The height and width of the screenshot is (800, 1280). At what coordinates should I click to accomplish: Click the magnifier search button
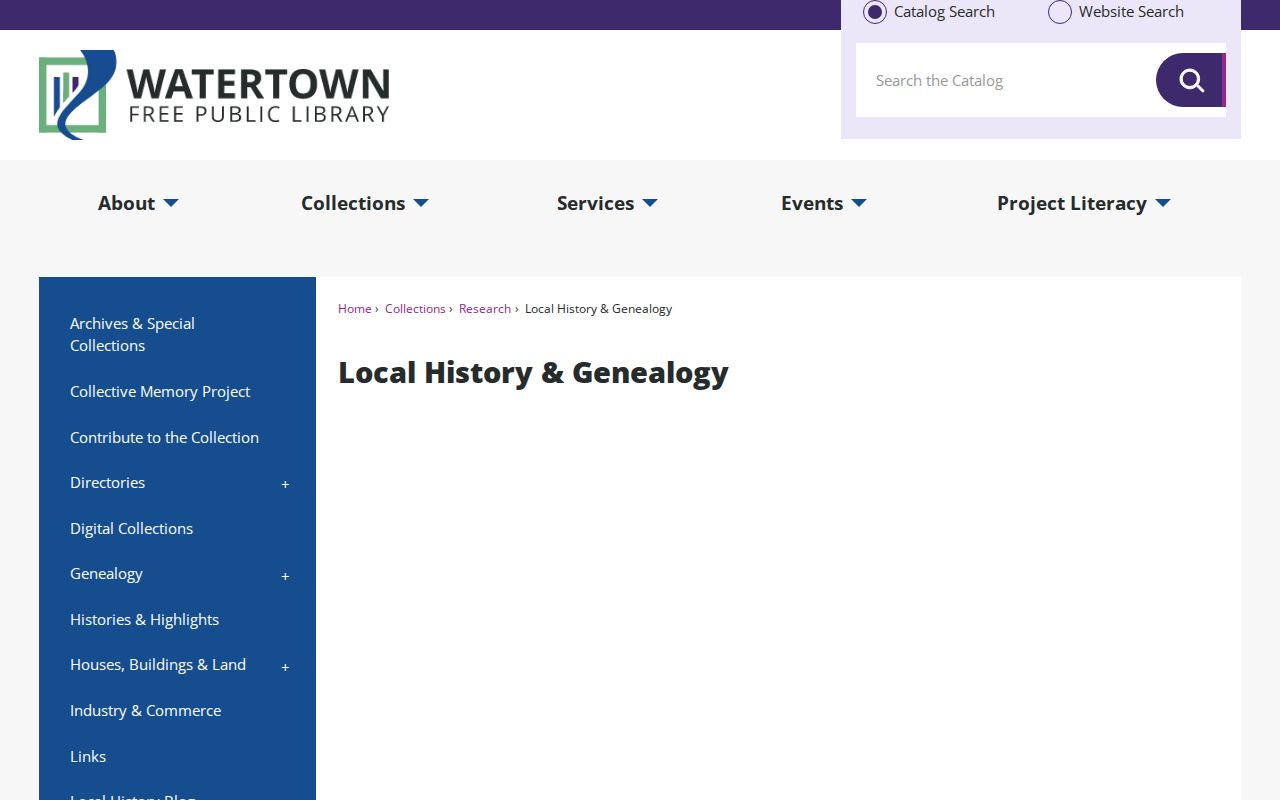(x=1191, y=80)
